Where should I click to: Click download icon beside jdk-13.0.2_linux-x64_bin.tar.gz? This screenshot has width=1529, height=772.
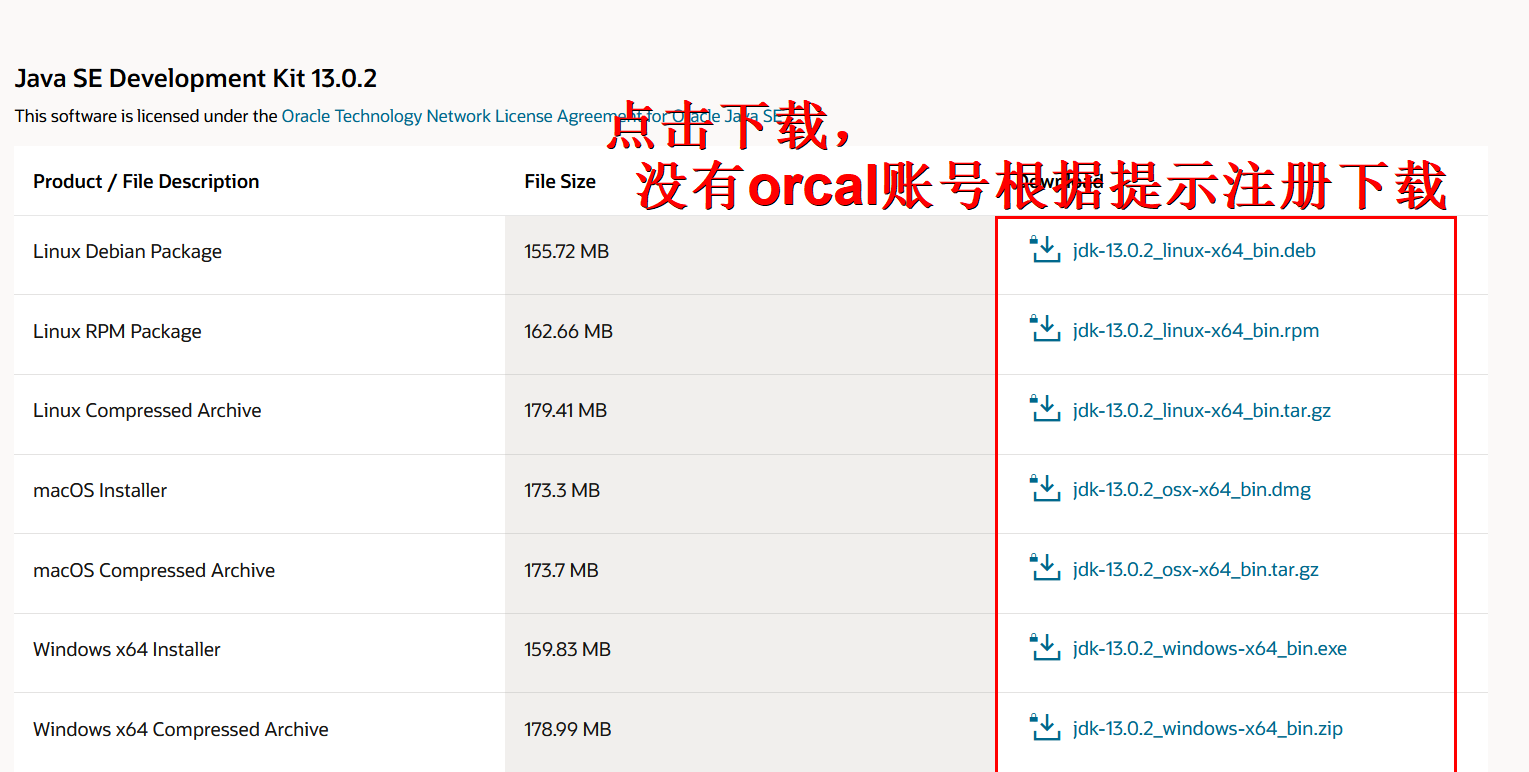(x=1045, y=408)
